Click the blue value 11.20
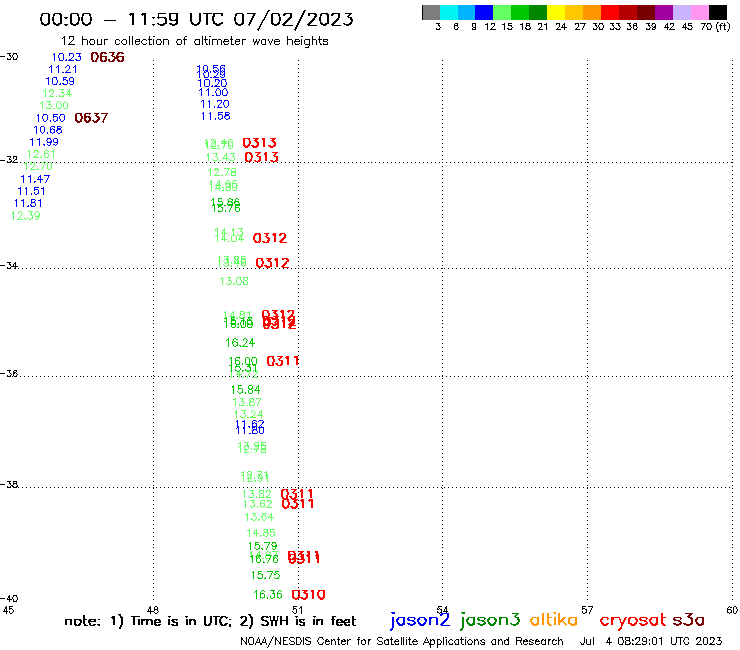 tap(215, 104)
